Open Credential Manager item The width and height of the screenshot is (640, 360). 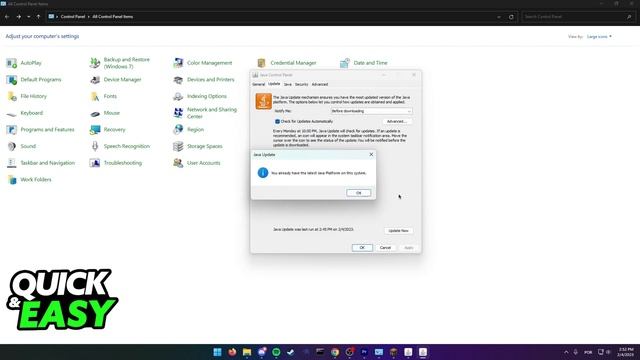coord(287,63)
